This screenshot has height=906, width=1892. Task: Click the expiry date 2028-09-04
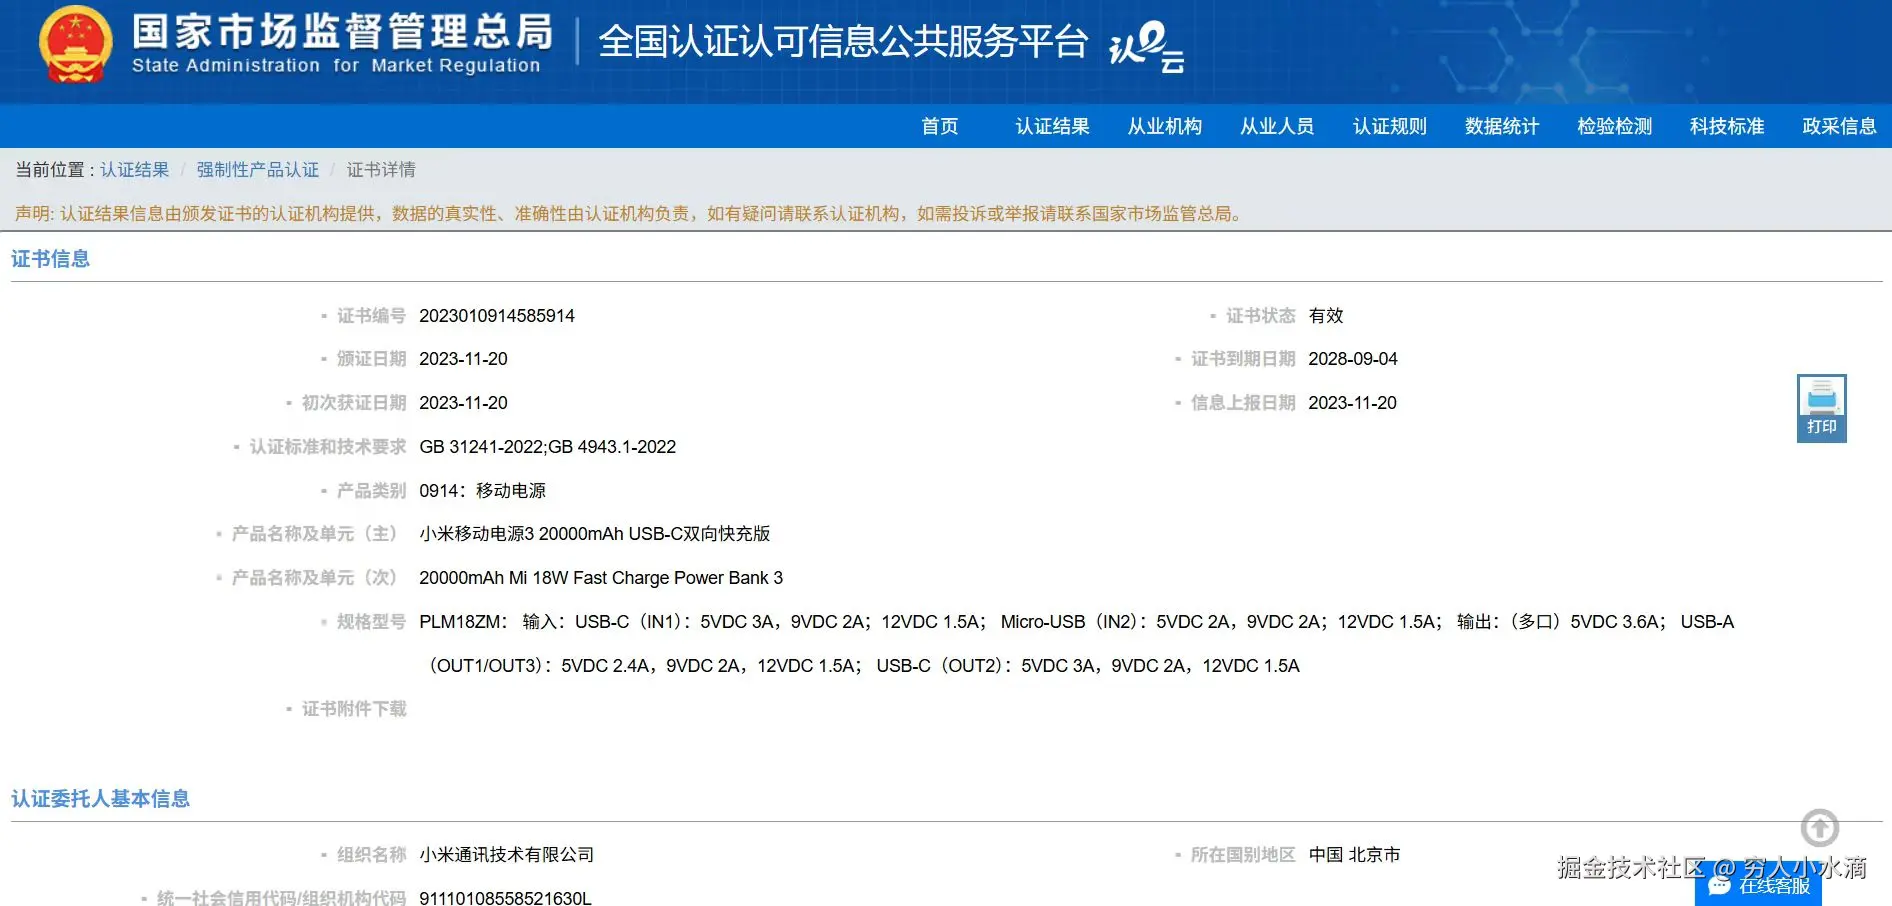tap(1353, 359)
